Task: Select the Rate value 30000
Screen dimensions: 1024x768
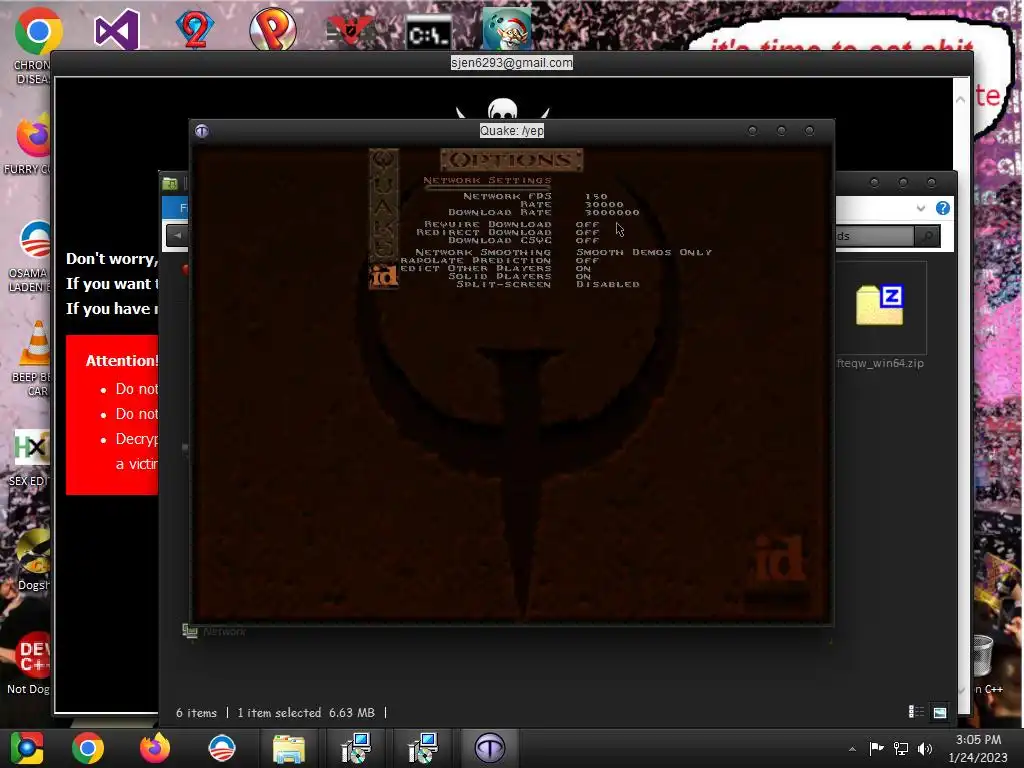Action: [x=604, y=204]
